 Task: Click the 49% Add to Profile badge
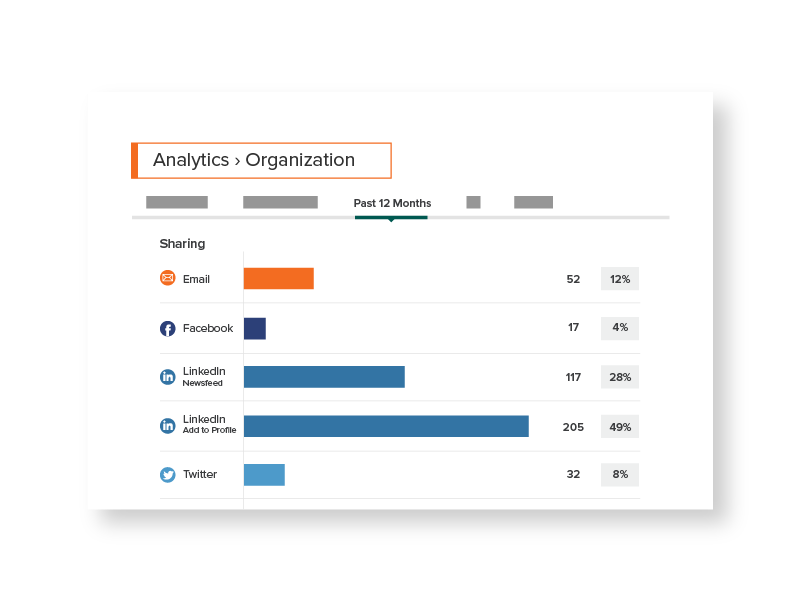(620, 426)
